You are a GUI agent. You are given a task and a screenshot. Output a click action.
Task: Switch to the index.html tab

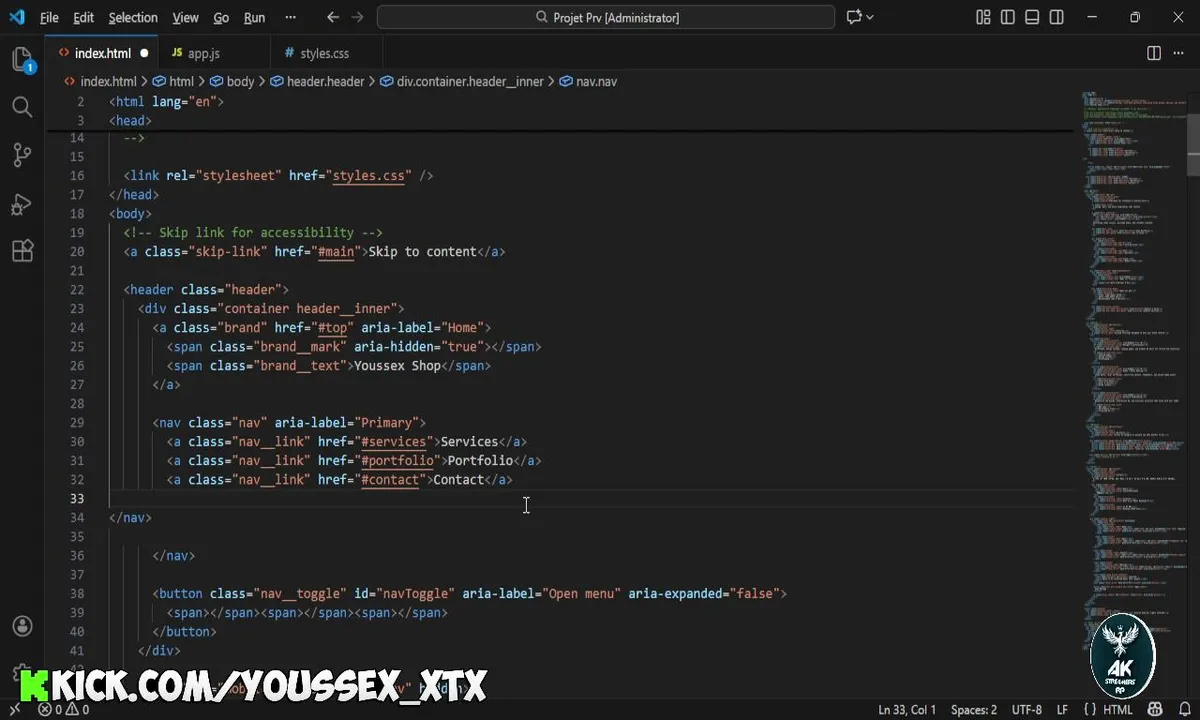(x=103, y=53)
